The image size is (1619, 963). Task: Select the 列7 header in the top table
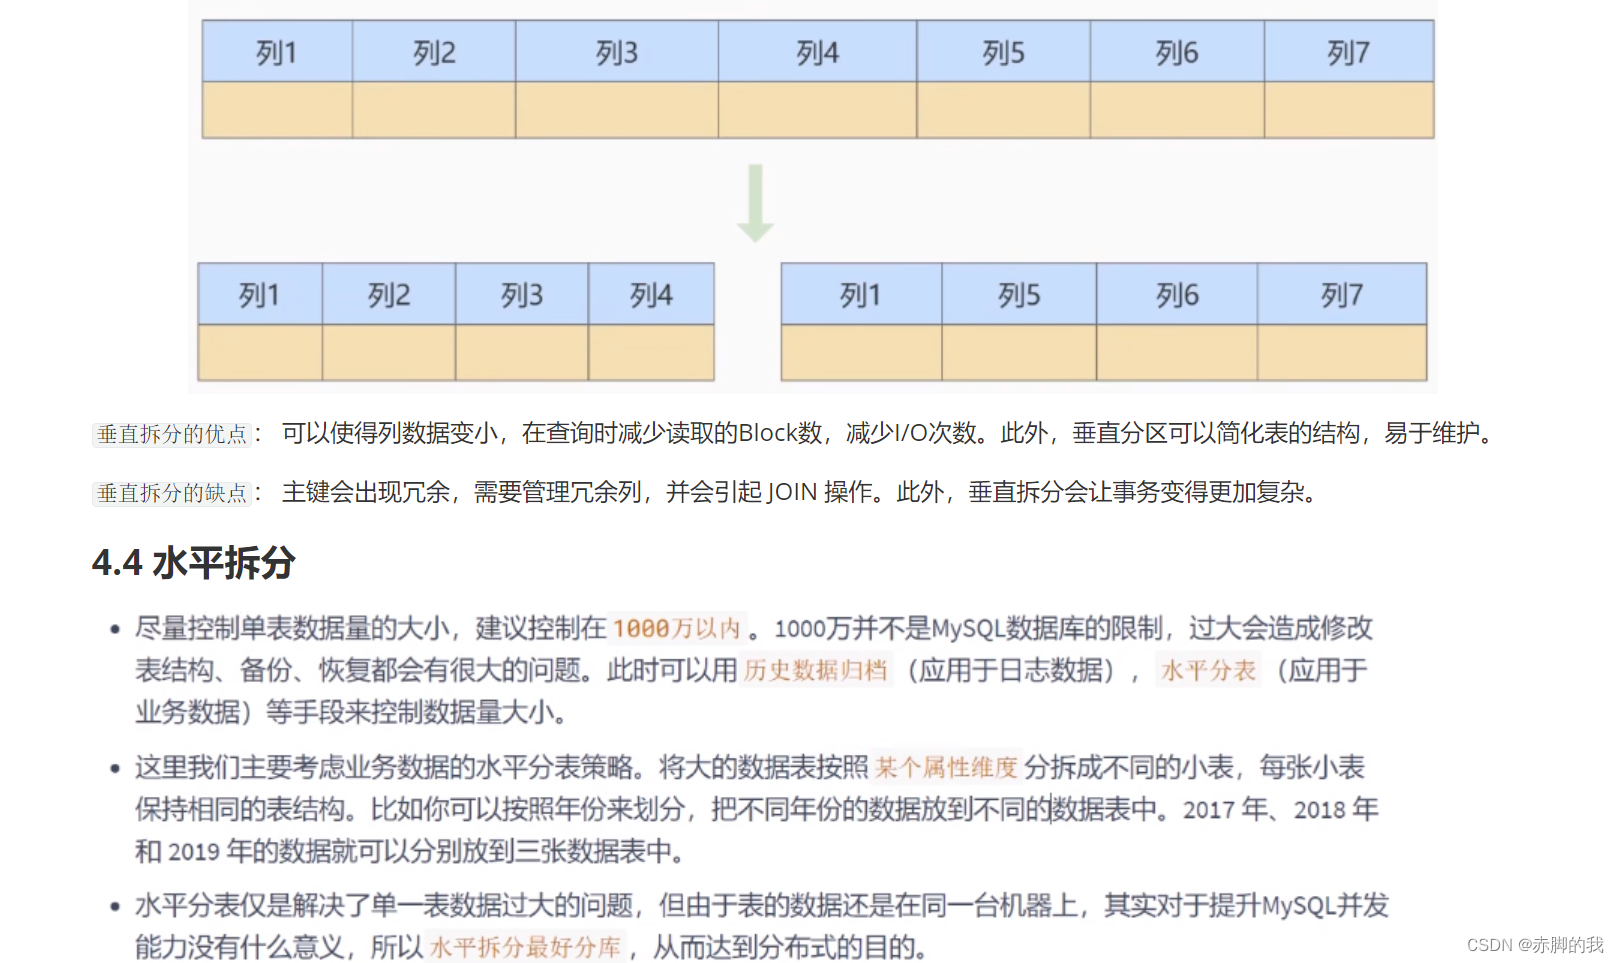pyautogui.click(x=1349, y=51)
